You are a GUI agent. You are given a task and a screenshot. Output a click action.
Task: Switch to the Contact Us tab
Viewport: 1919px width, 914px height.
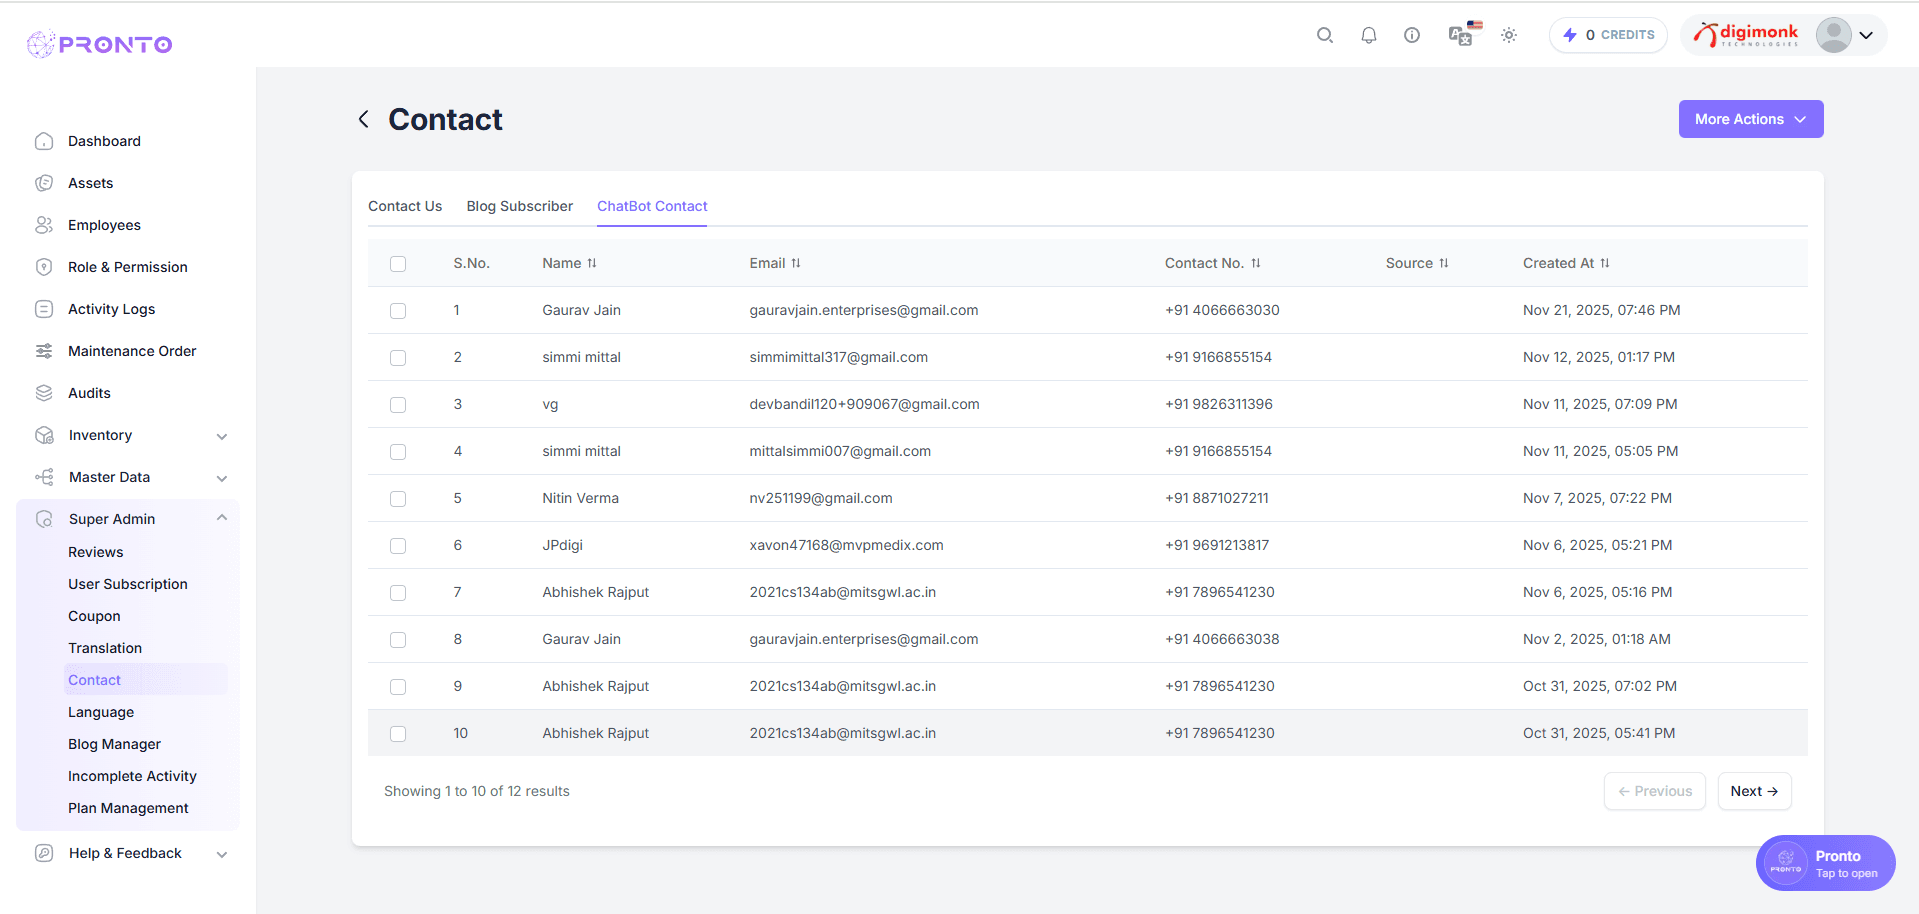pyautogui.click(x=404, y=206)
